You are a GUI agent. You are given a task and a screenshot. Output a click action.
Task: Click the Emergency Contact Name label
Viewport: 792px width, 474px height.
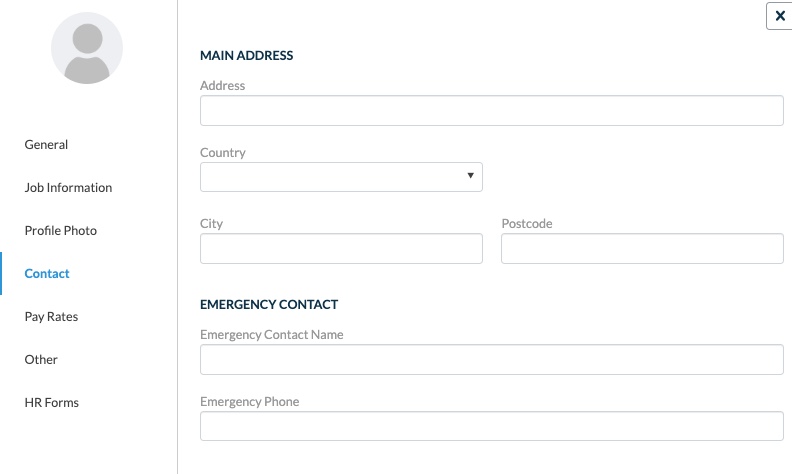(272, 335)
